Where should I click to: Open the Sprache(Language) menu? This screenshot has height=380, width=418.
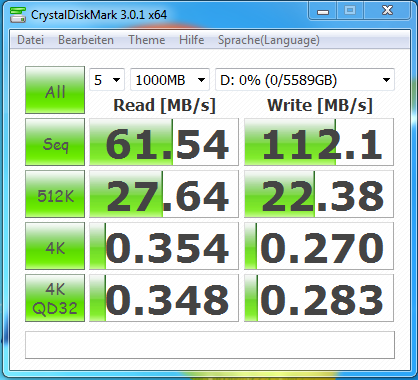[269, 40]
